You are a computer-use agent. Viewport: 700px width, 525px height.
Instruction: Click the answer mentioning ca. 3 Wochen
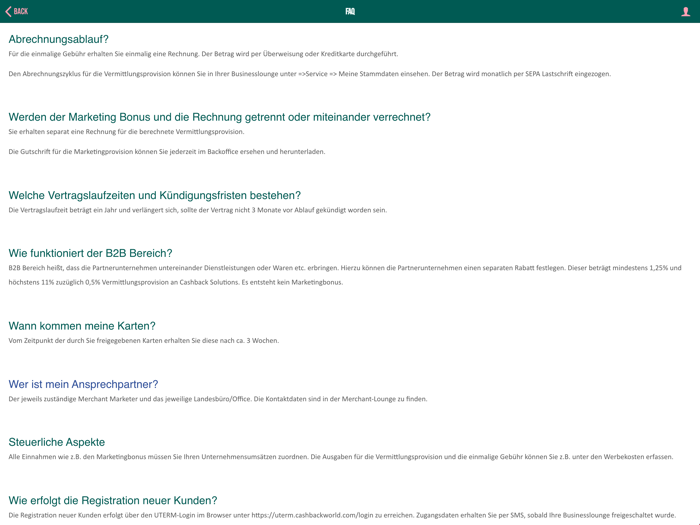coord(143,341)
